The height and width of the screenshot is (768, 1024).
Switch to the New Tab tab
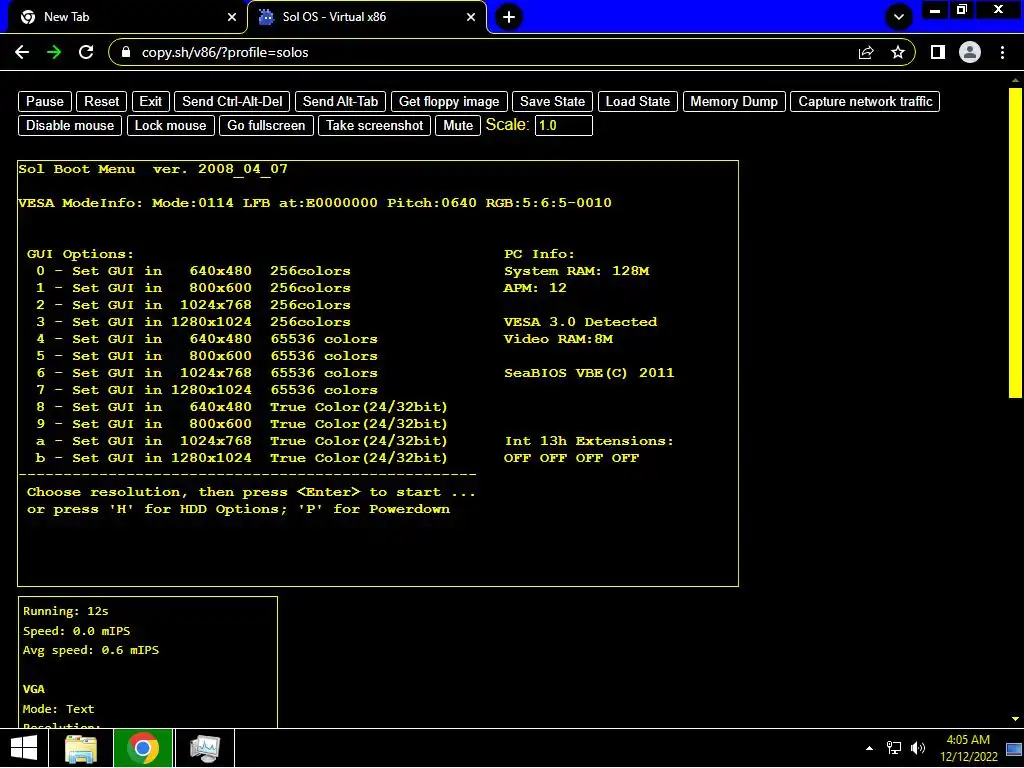click(124, 17)
